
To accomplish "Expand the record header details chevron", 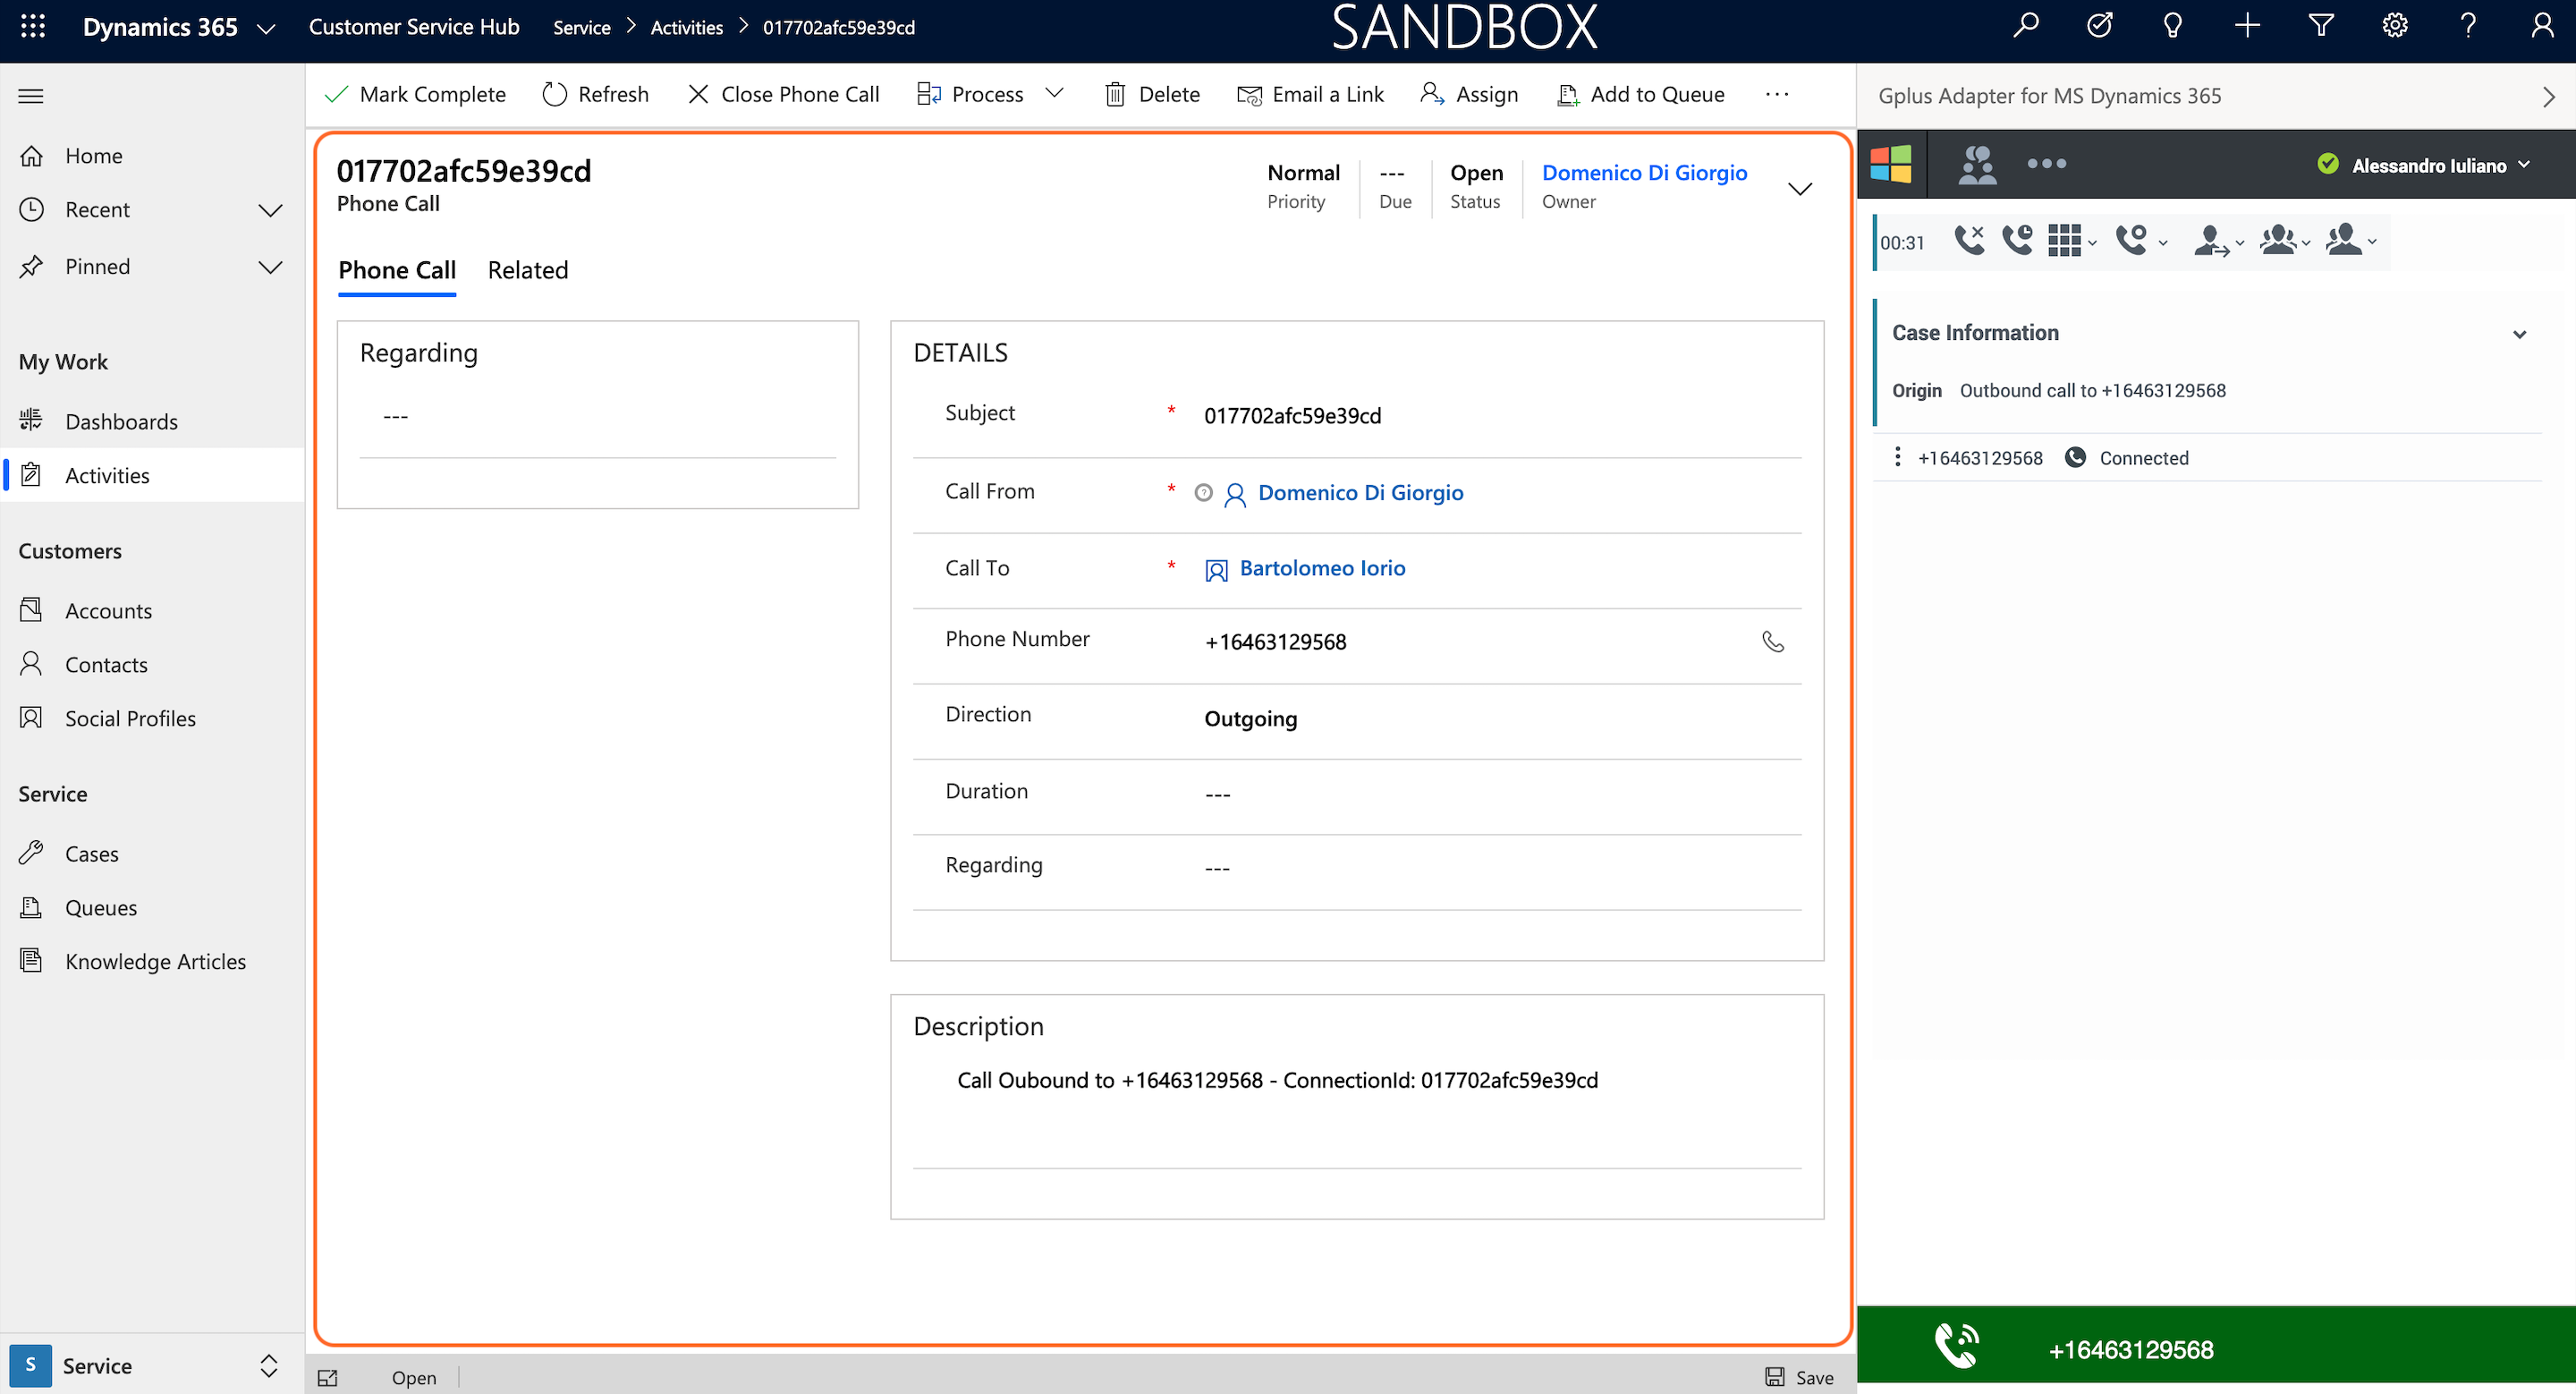I will click(x=1799, y=188).
